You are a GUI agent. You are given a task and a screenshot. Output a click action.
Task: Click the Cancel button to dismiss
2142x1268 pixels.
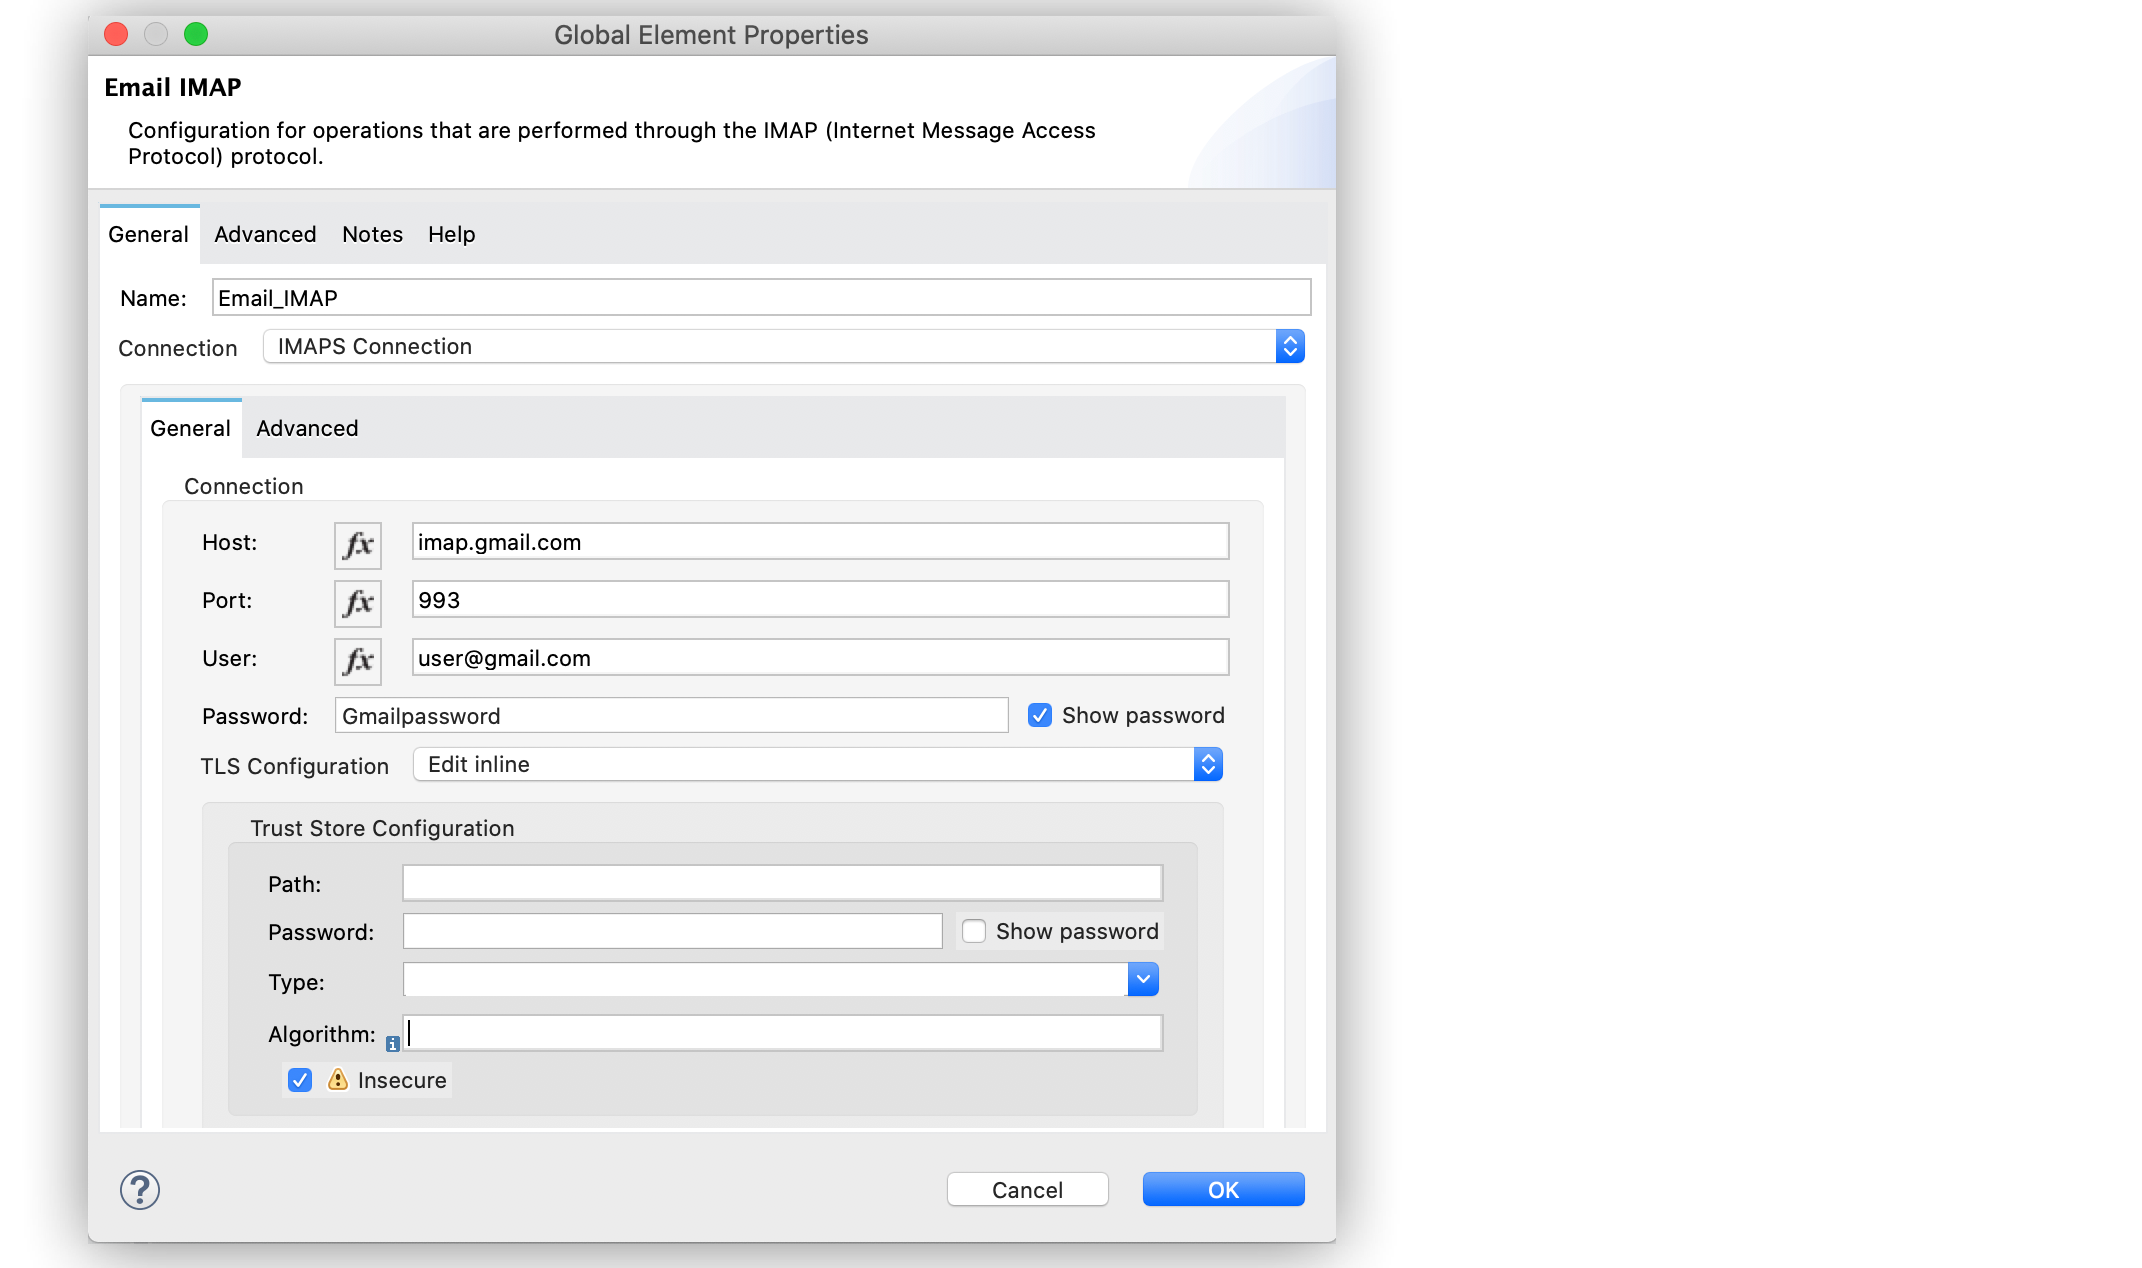[x=1026, y=1190]
